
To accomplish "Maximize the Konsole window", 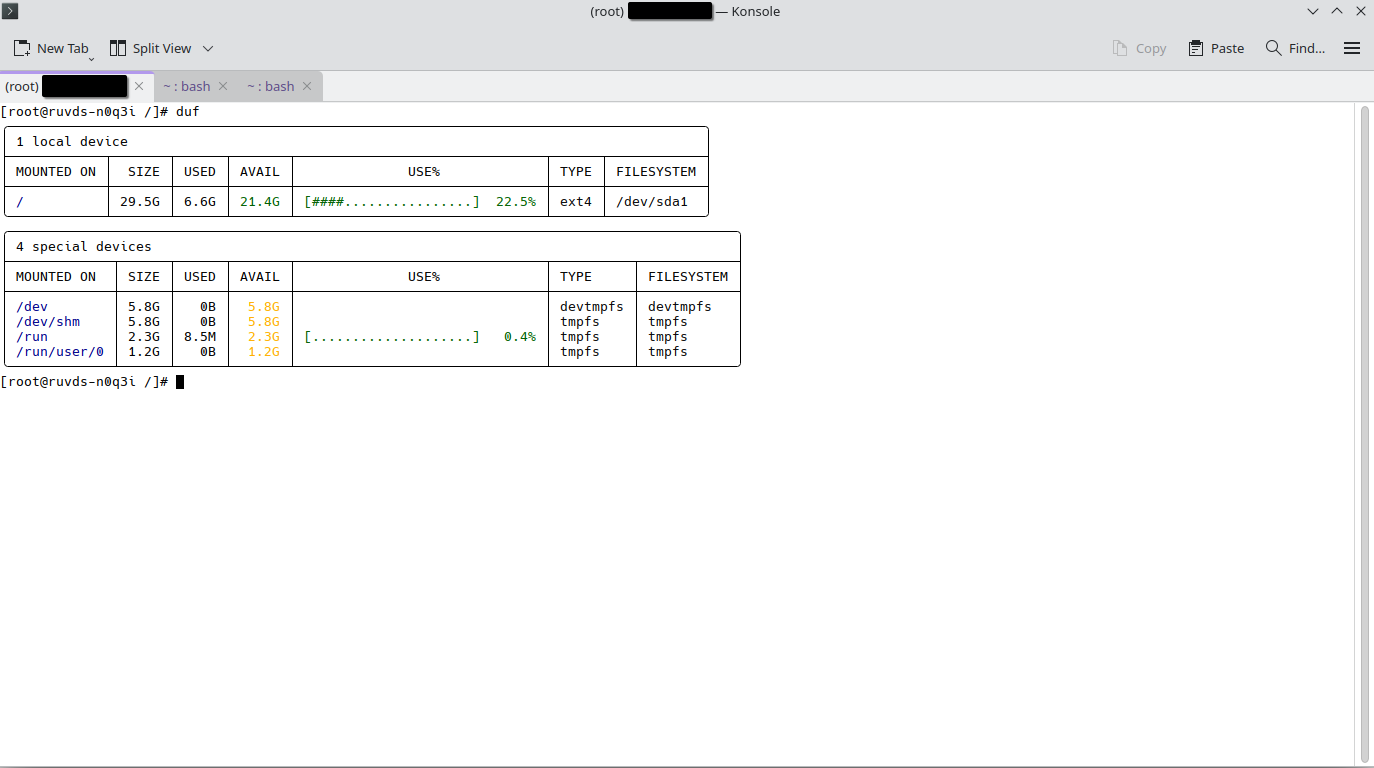I will (x=1337, y=12).
